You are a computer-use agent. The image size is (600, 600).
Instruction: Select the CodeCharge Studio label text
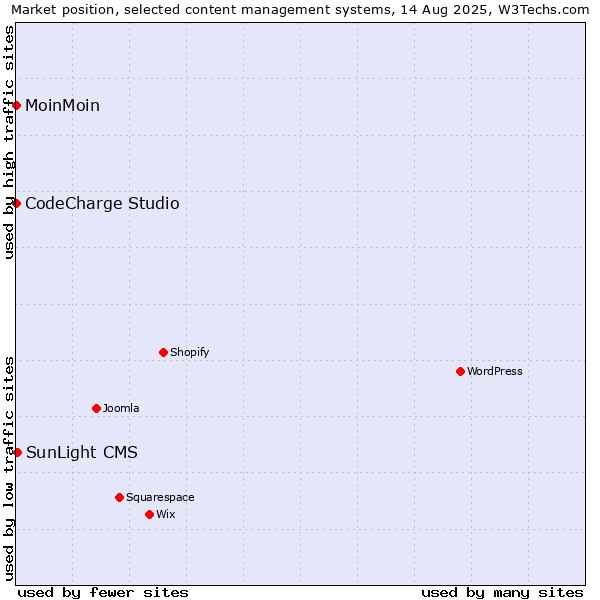[x=102, y=204]
